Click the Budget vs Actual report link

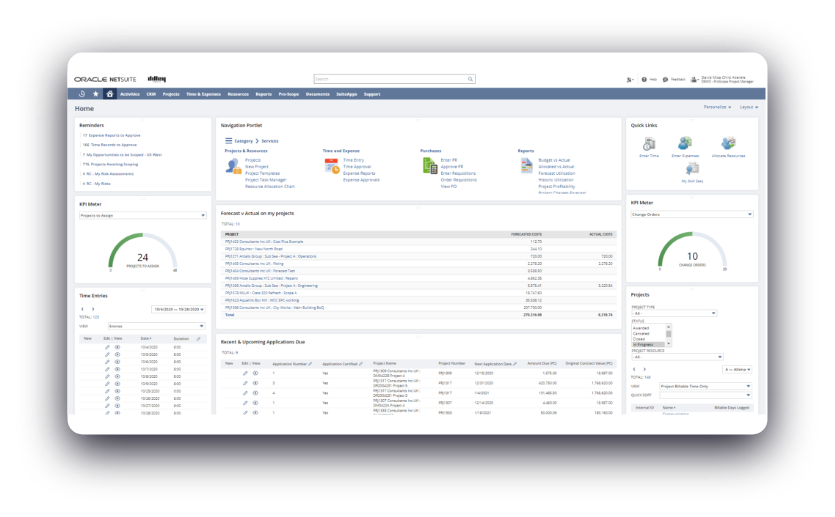click(x=555, y=160)
